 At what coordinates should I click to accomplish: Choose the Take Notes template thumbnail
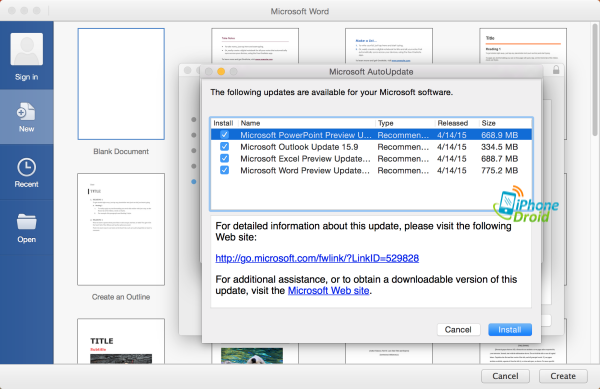[255, 45]
